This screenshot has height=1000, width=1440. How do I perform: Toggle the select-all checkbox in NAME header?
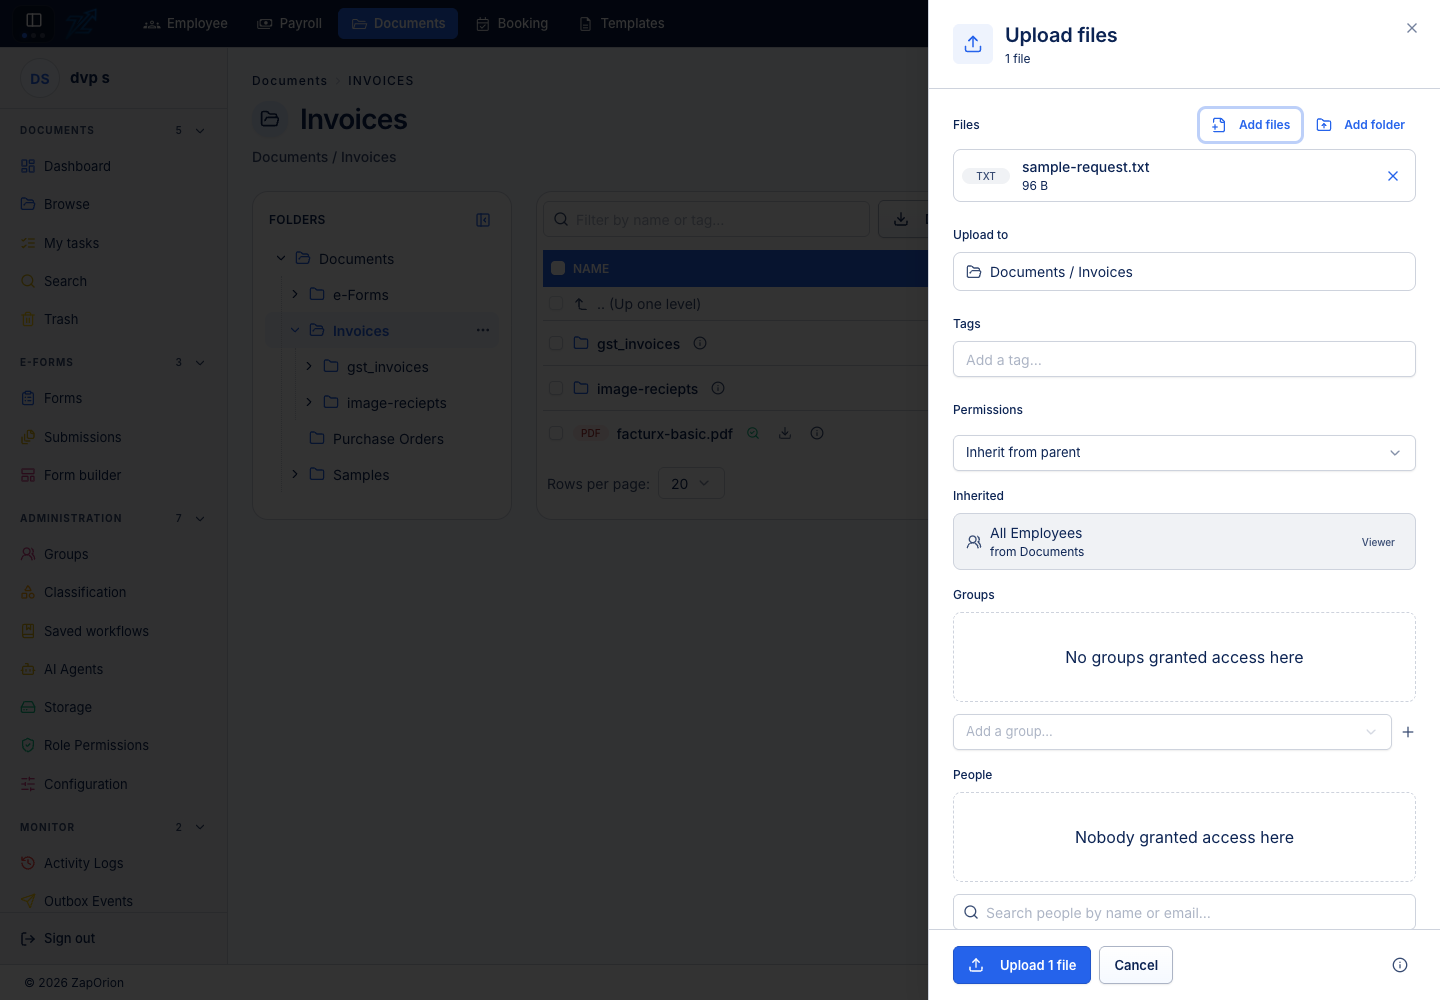558,268
